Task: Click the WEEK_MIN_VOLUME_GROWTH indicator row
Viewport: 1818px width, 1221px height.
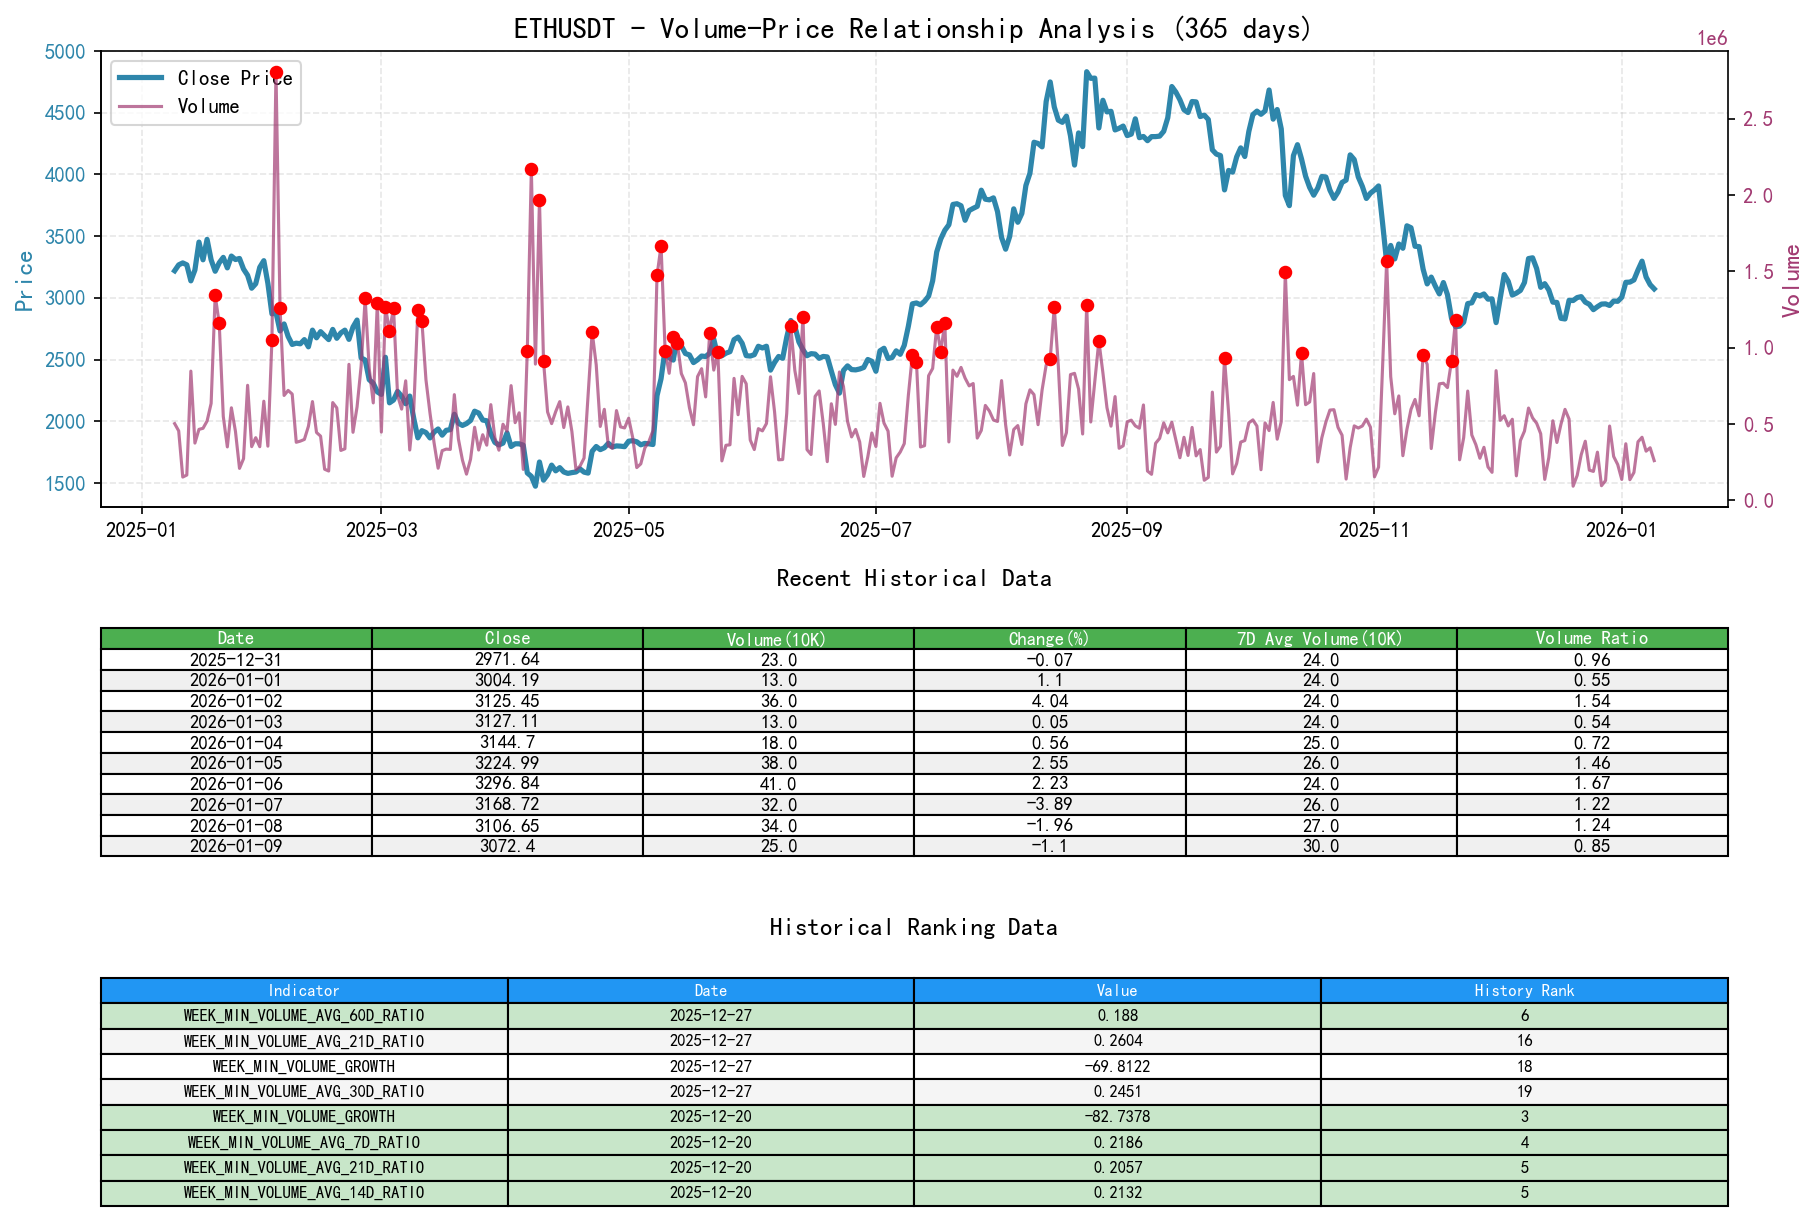Action: click(x=302, y=1066)
